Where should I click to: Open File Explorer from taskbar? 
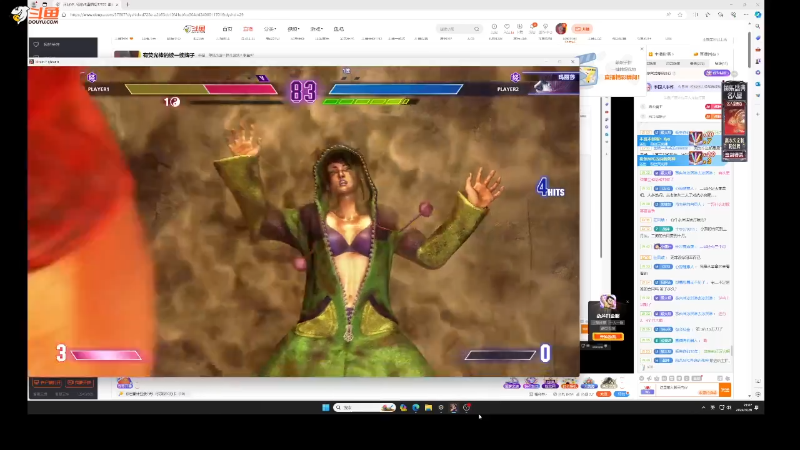(429, 407)
